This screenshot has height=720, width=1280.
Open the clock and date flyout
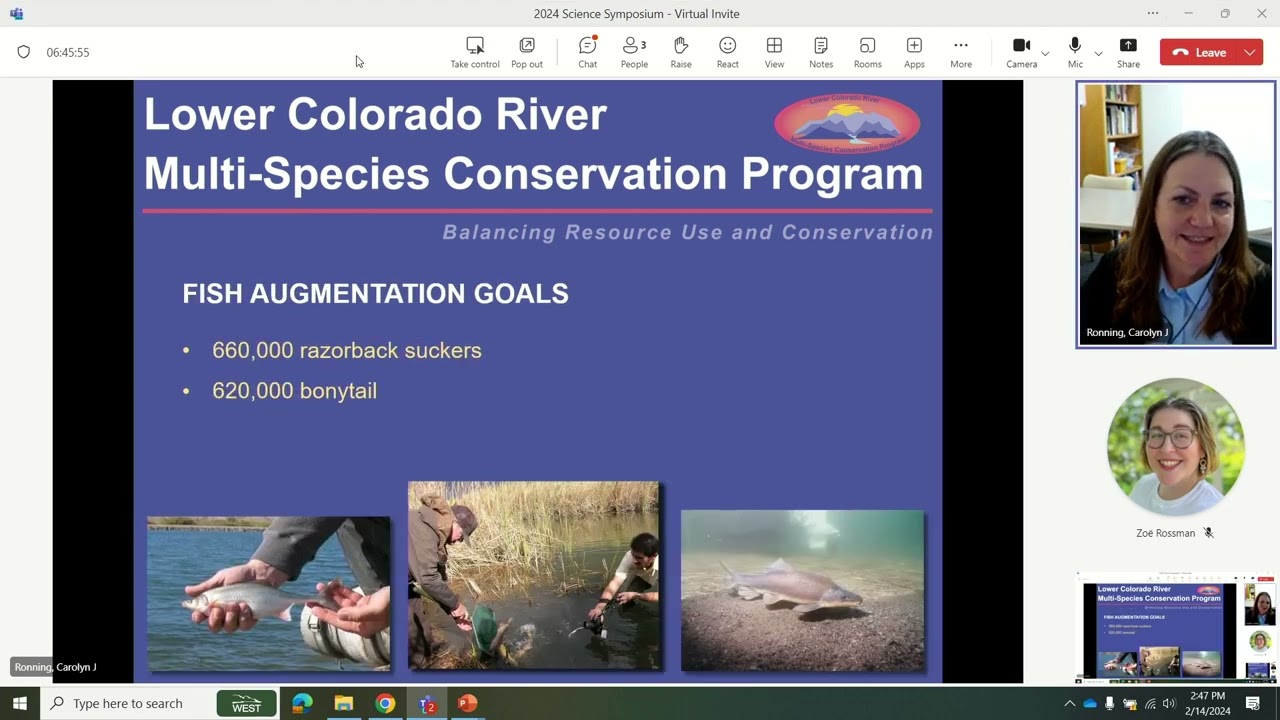pos(1208,703)
